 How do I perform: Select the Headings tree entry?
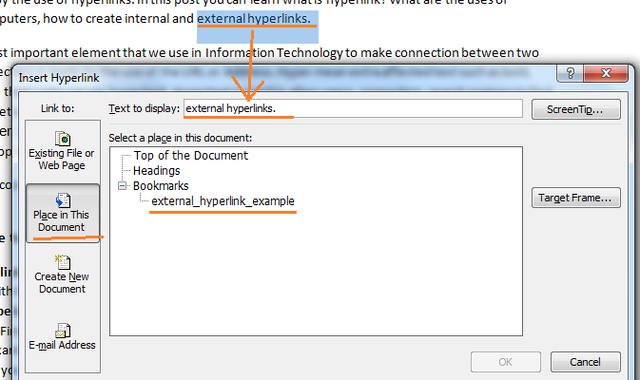157,171
